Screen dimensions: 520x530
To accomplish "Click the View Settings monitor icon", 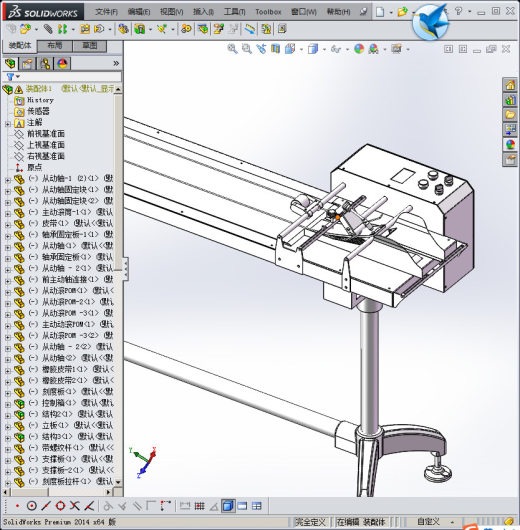I will [x=396, y=49].
